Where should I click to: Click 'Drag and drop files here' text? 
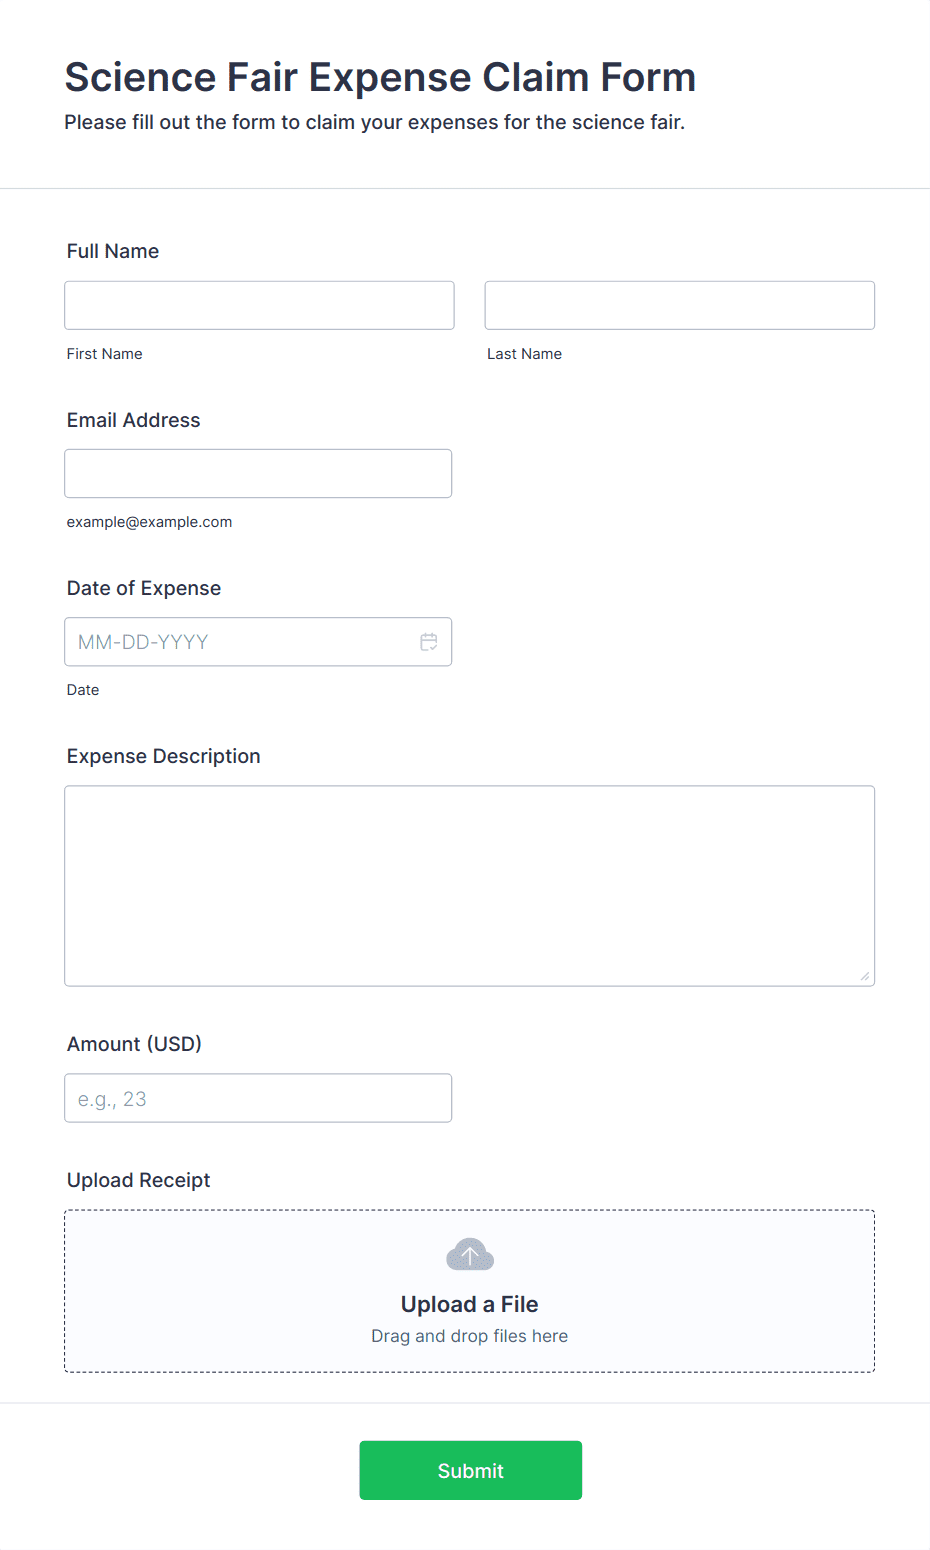click(469, 1336)
